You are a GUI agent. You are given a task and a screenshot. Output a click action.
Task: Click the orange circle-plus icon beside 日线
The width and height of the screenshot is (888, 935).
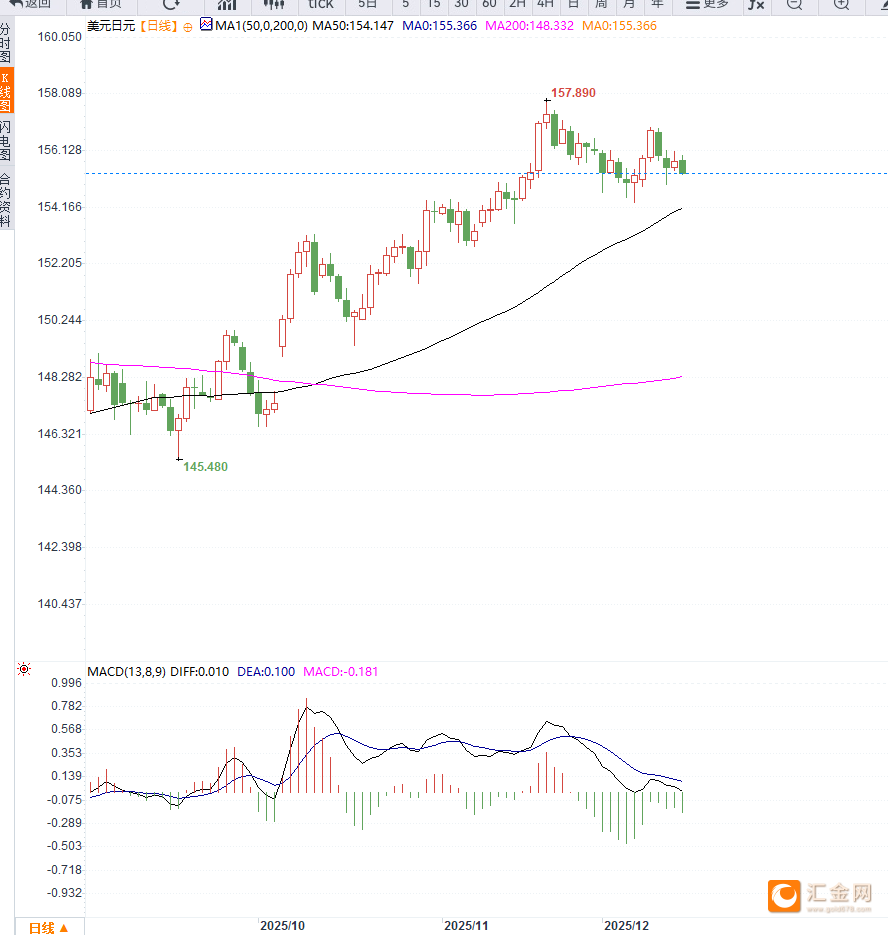[188, 27]
